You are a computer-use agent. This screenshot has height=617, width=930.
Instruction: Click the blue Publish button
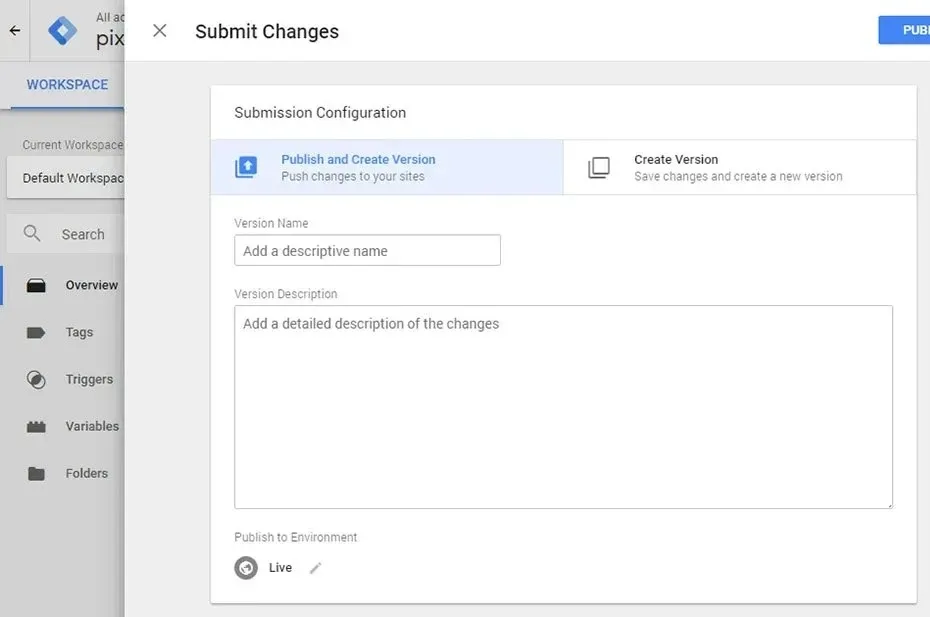tap(904, 30)
